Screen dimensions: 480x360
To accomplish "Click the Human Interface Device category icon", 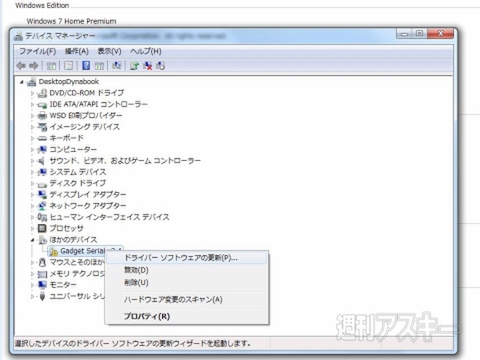I will point(42,217).
